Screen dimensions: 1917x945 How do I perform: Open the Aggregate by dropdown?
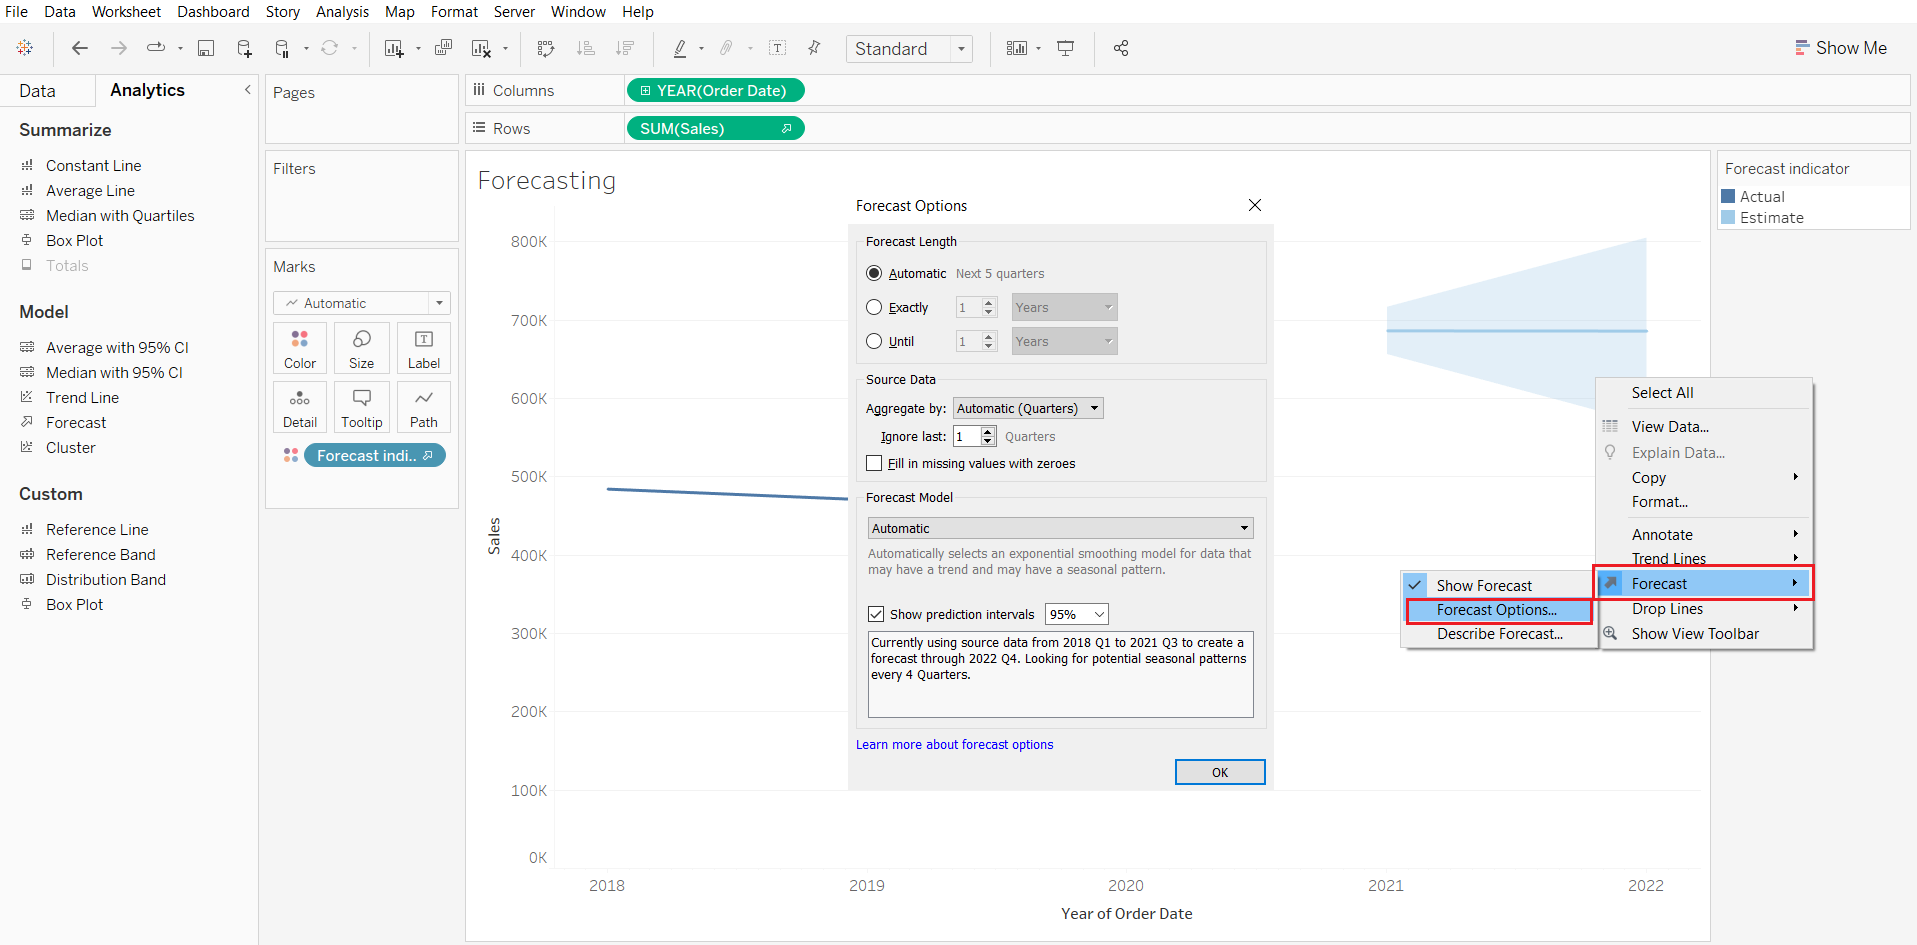1028,408
